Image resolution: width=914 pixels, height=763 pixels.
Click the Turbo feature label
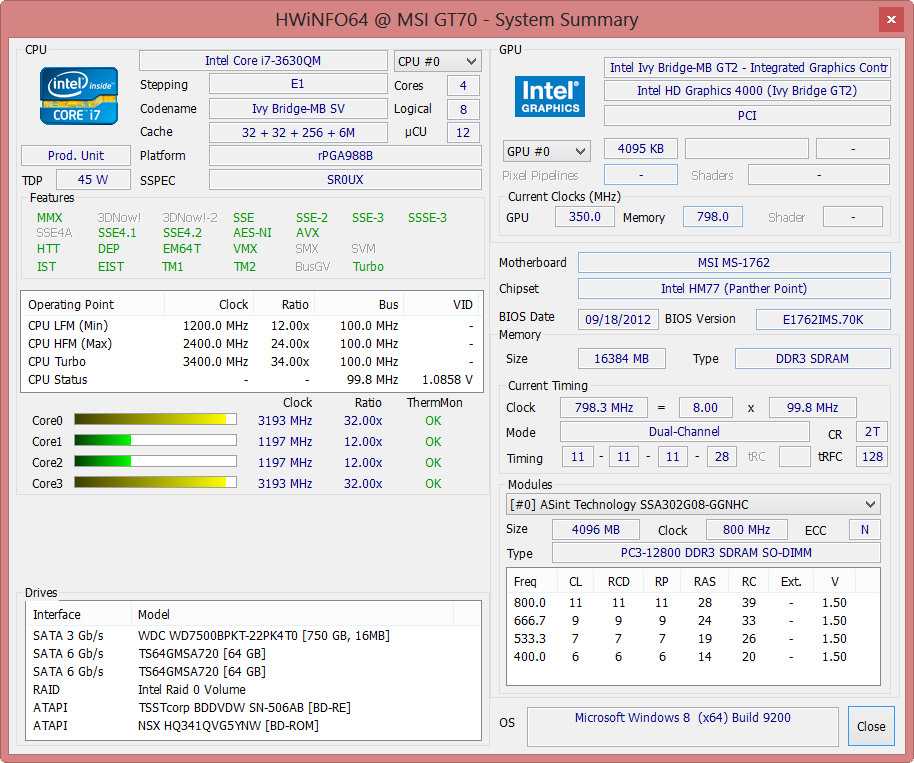(x=368, y=266)
